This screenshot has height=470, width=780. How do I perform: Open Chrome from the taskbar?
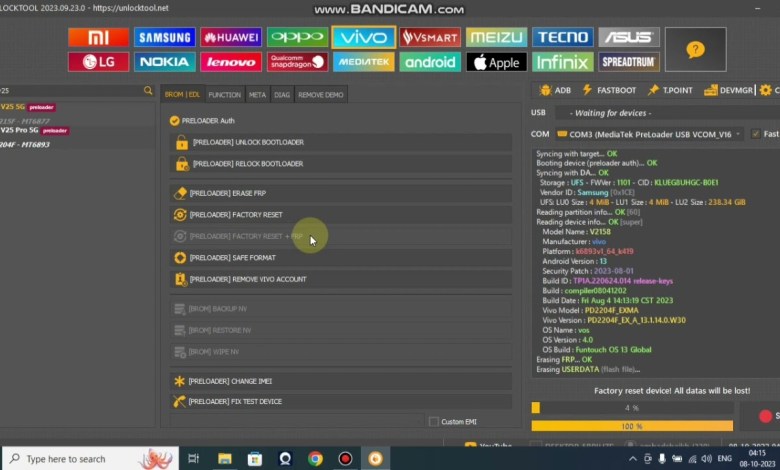pos(315,459)
